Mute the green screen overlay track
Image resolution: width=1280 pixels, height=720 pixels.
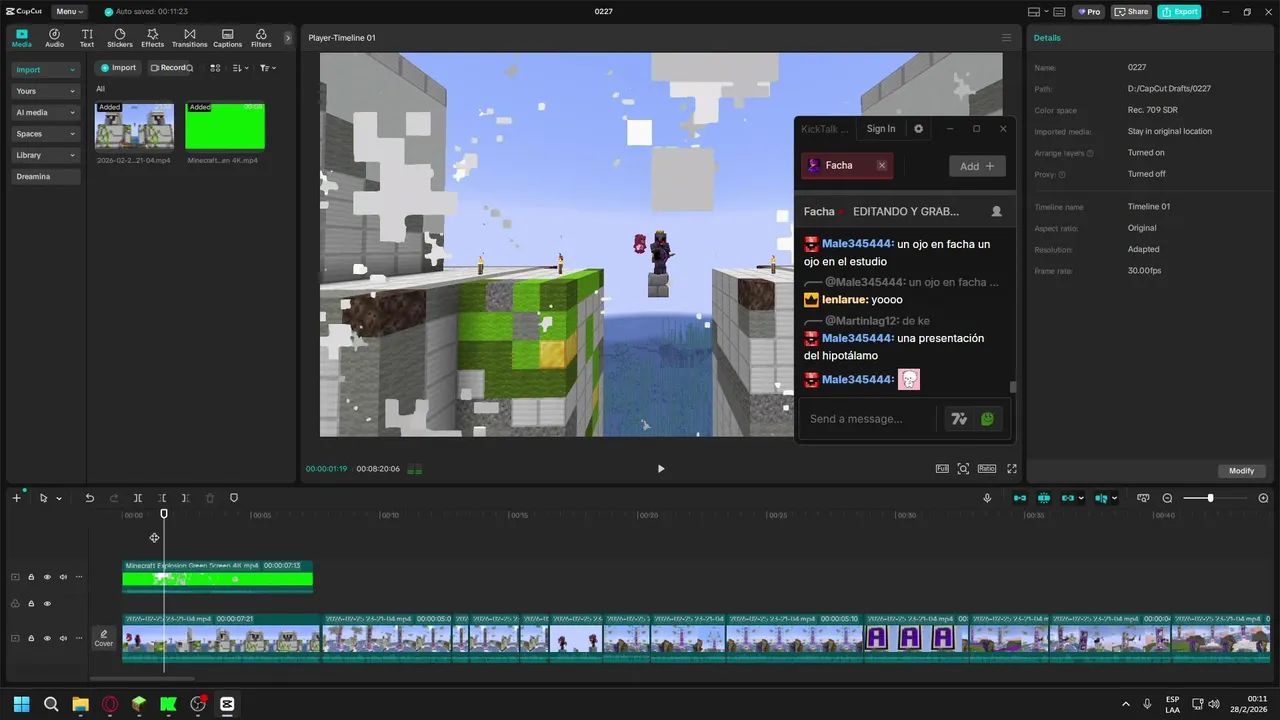(x=63, y=577)
